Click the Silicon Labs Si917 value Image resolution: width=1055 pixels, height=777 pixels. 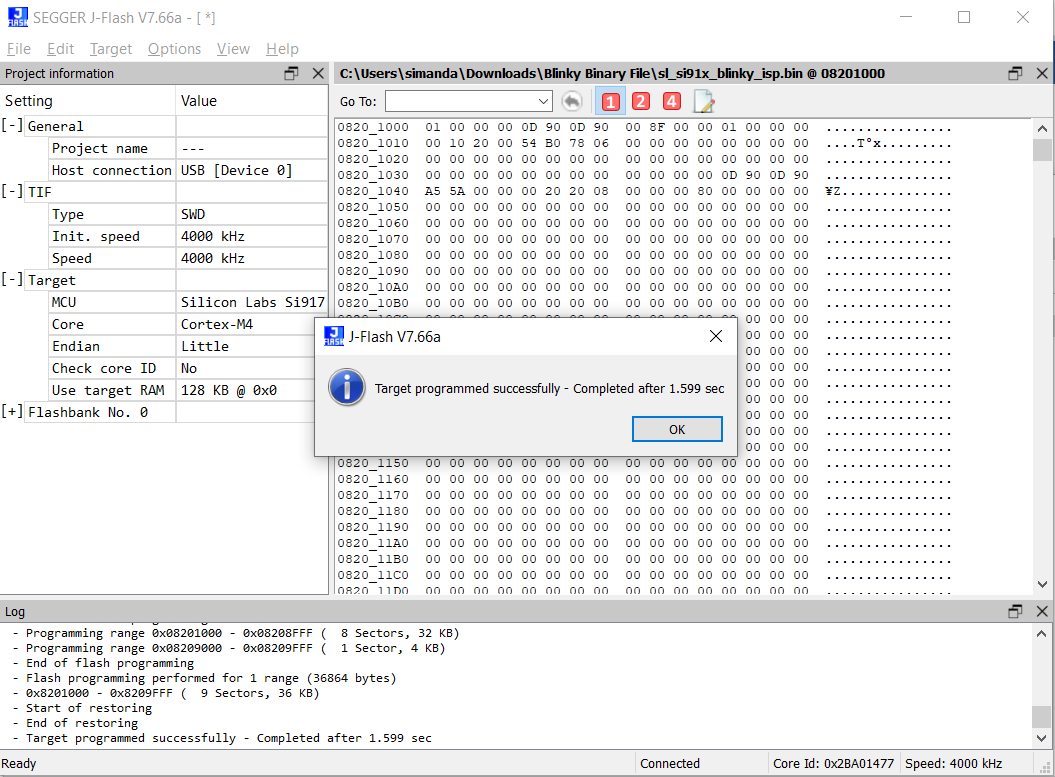click(x=252, y=302)
